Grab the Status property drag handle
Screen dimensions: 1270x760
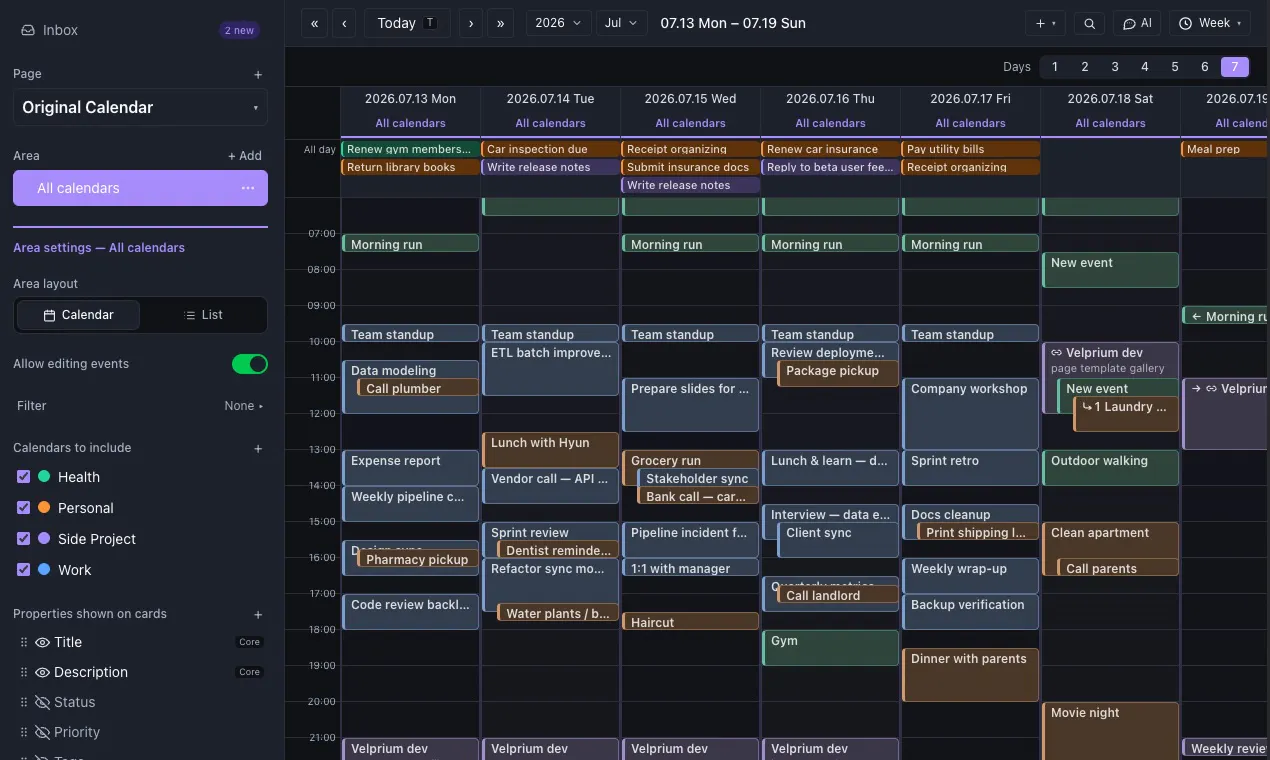(x=24, y=702)
